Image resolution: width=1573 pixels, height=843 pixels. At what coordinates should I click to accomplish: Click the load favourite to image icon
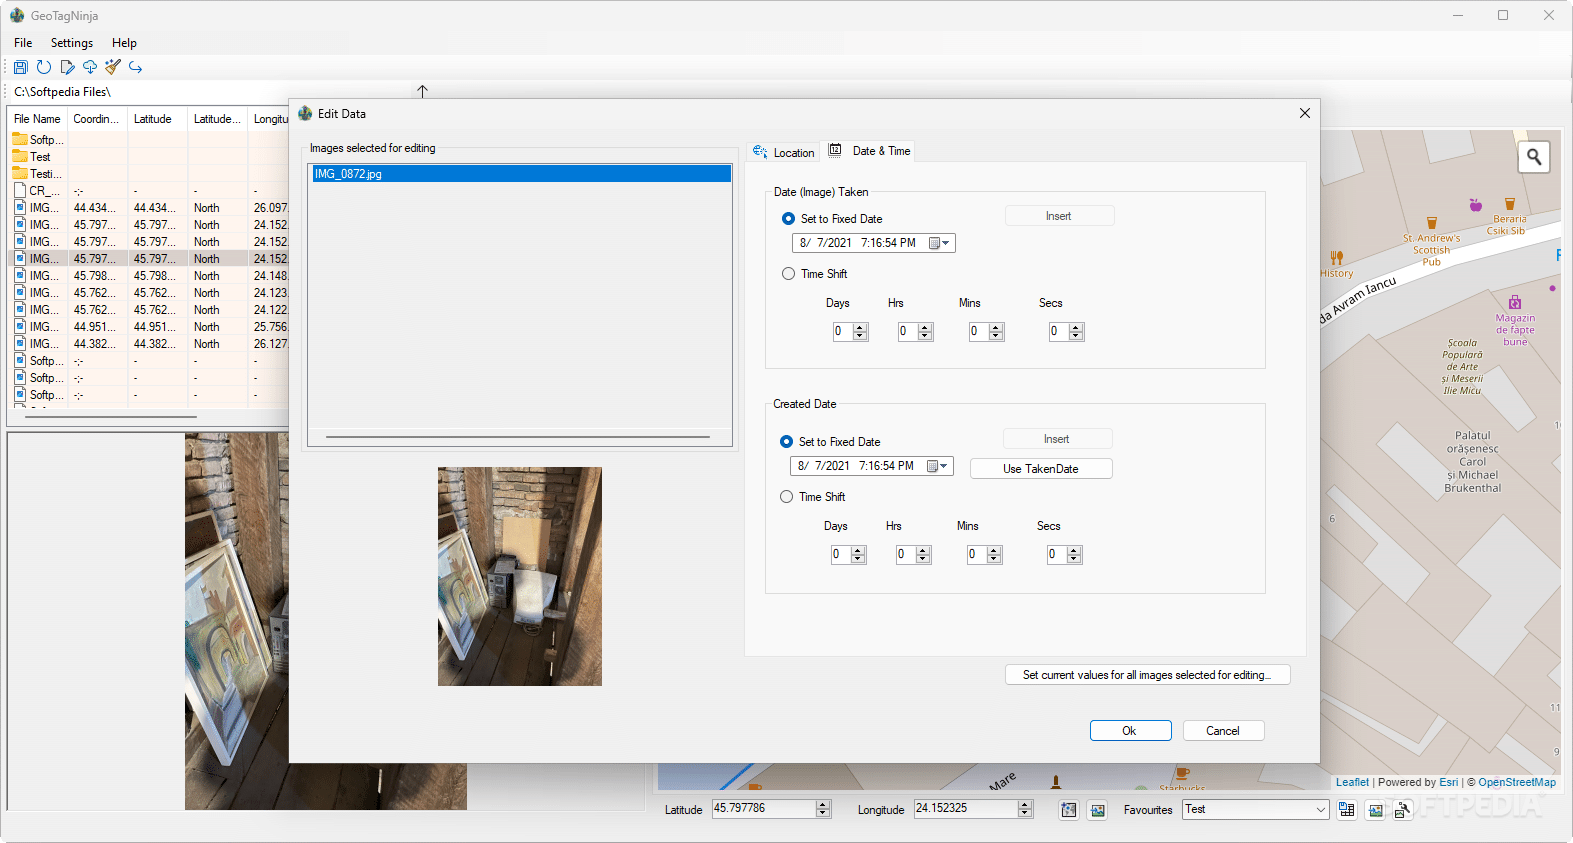1376,810
